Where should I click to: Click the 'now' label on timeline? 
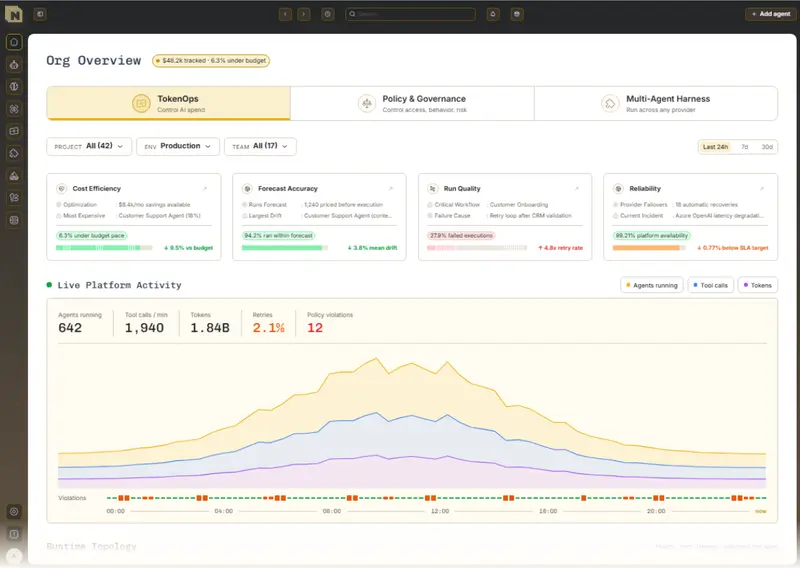760,511
